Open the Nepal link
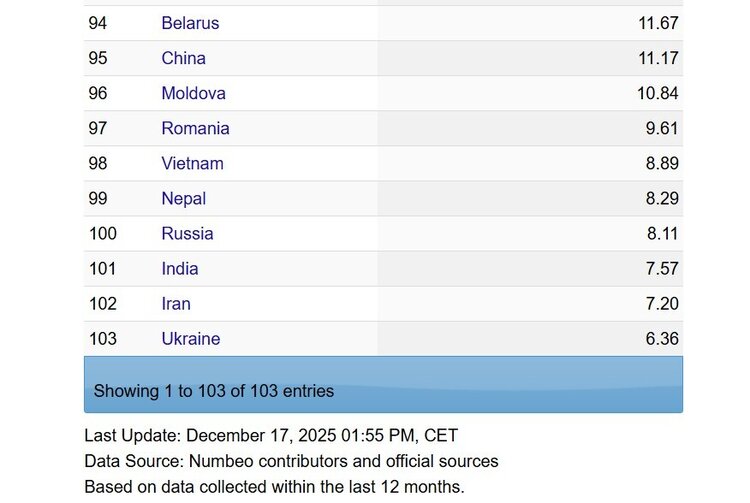 point(183,198)
